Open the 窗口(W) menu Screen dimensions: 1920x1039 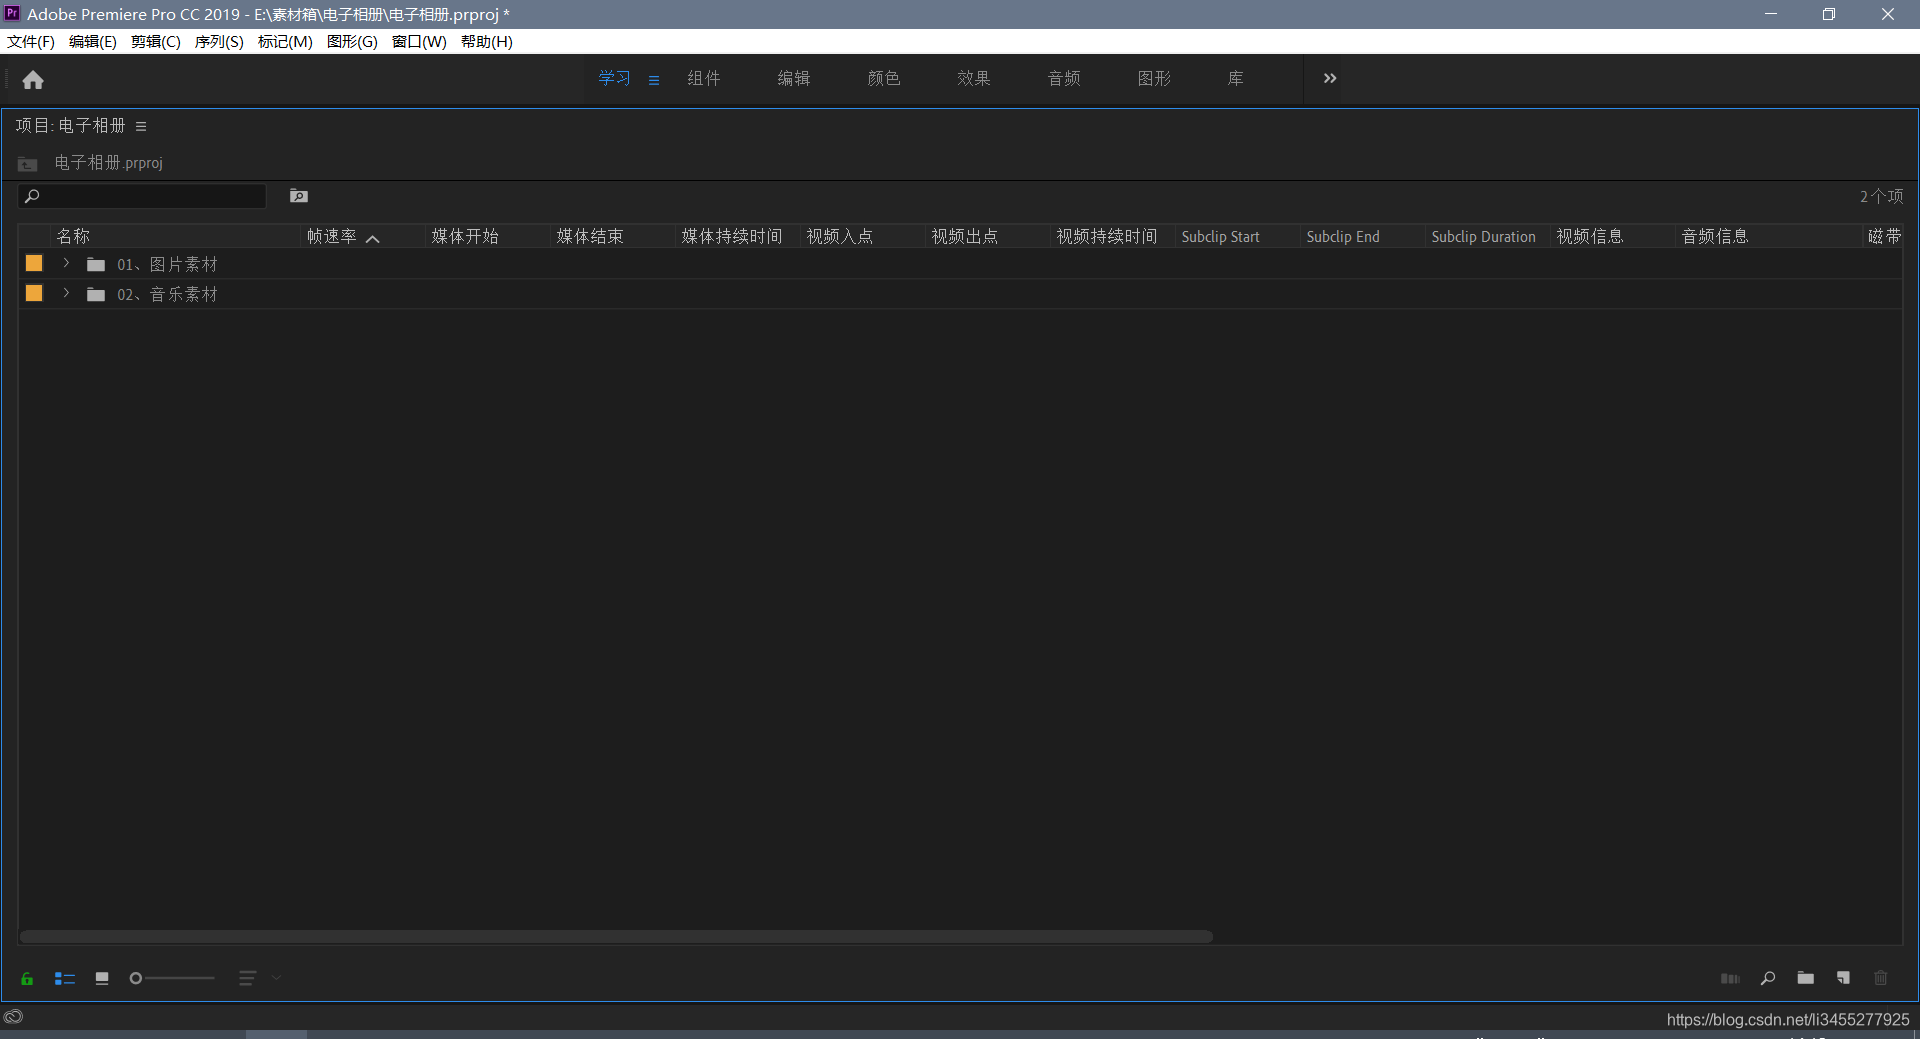point(419,41)
